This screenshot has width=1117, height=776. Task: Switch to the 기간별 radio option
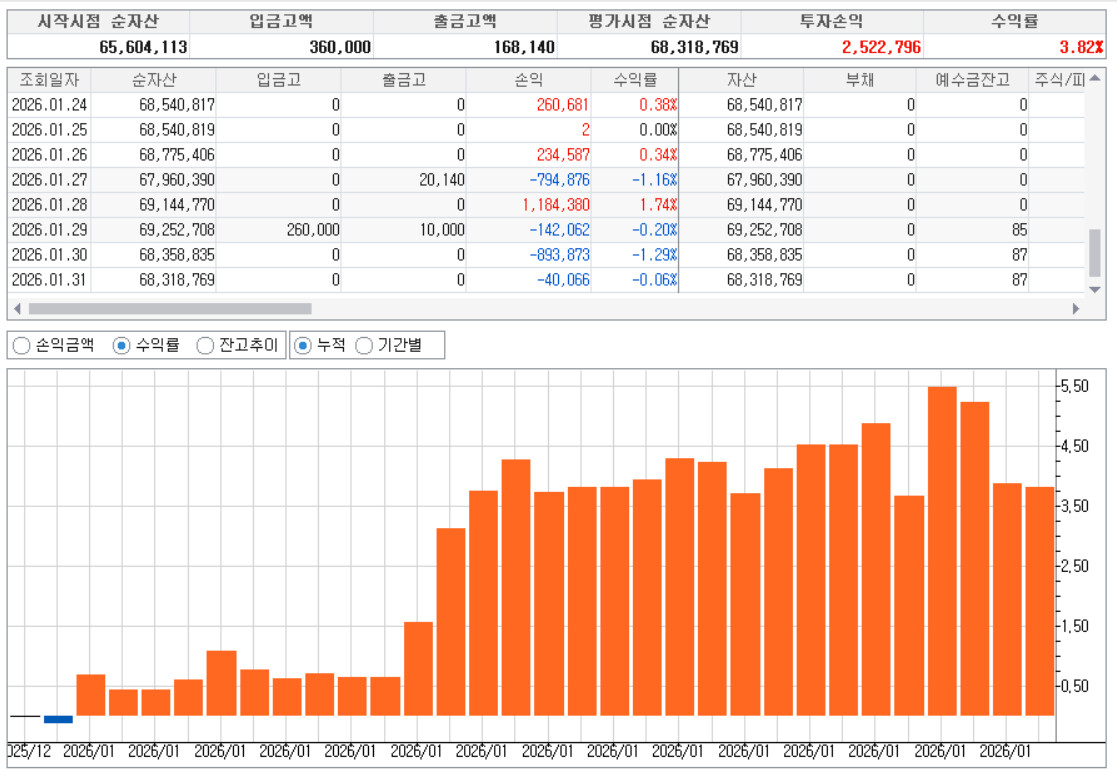pos(365,346)
